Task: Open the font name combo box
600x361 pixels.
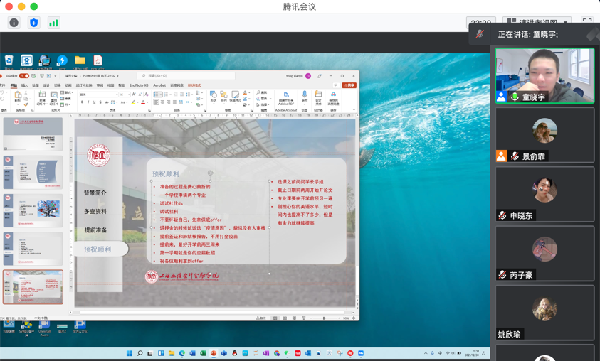Action: pyautogui.click(x=99, y=94)
